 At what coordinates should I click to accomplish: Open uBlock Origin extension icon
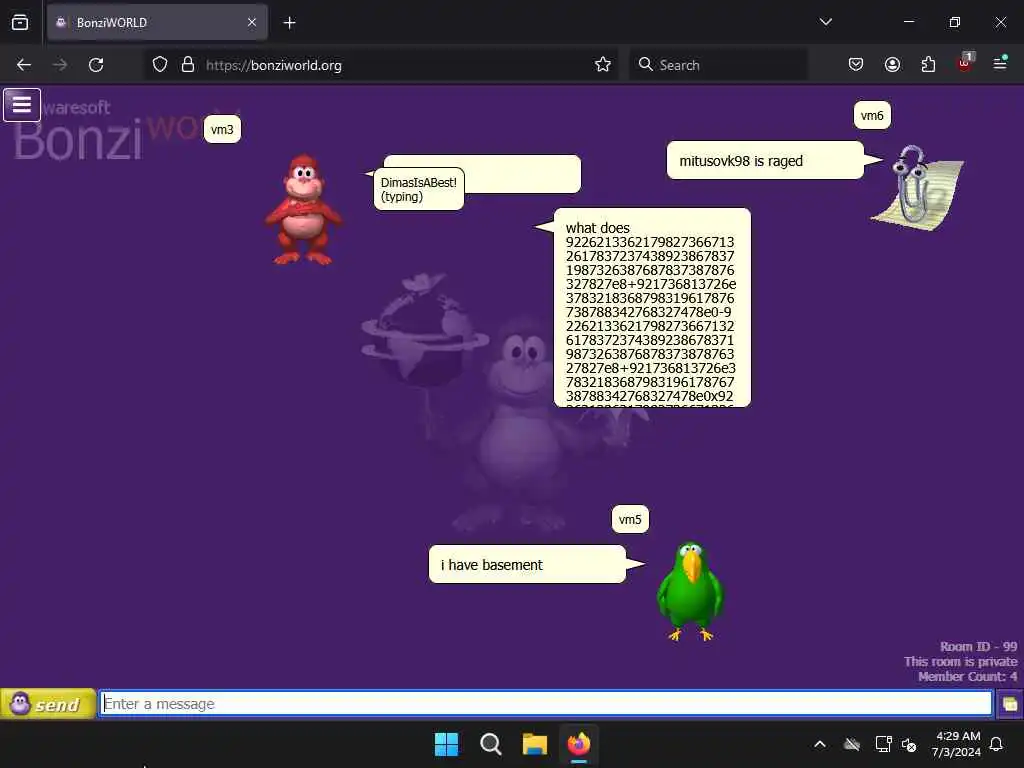(965, 63)
